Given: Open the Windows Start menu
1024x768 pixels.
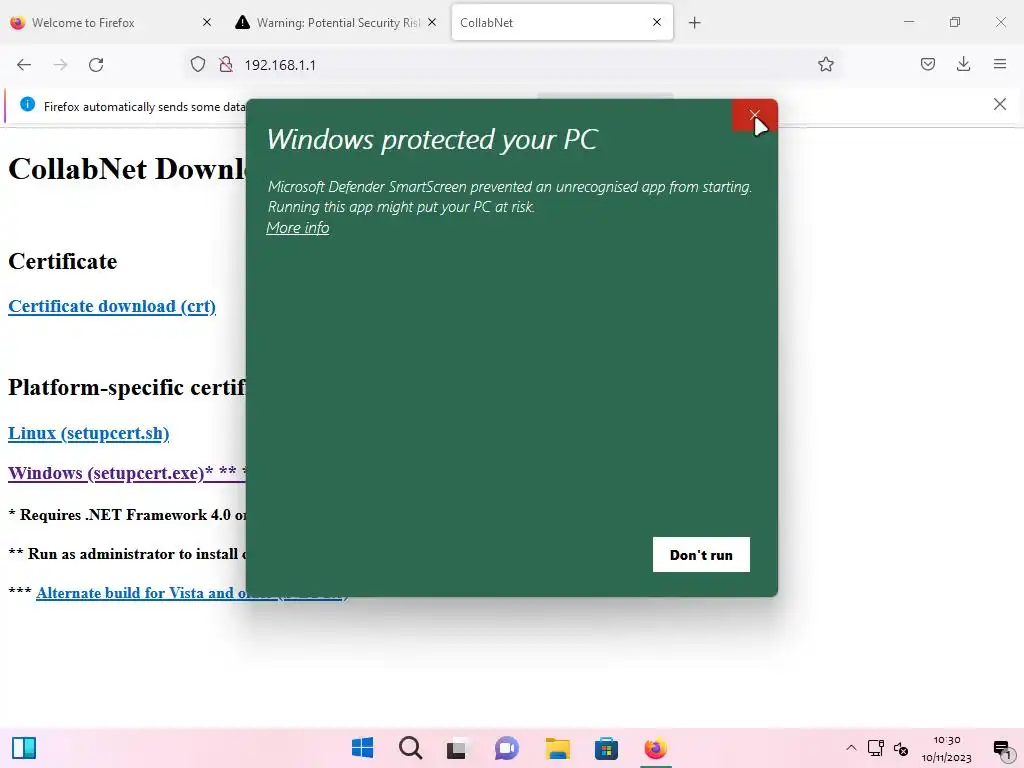Looking at the screenshot, I should tap(362, 748).
